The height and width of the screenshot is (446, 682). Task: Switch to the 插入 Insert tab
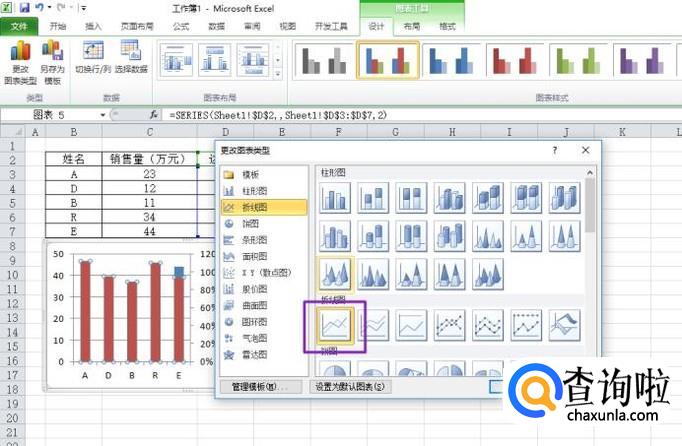(x=93, y=27)
